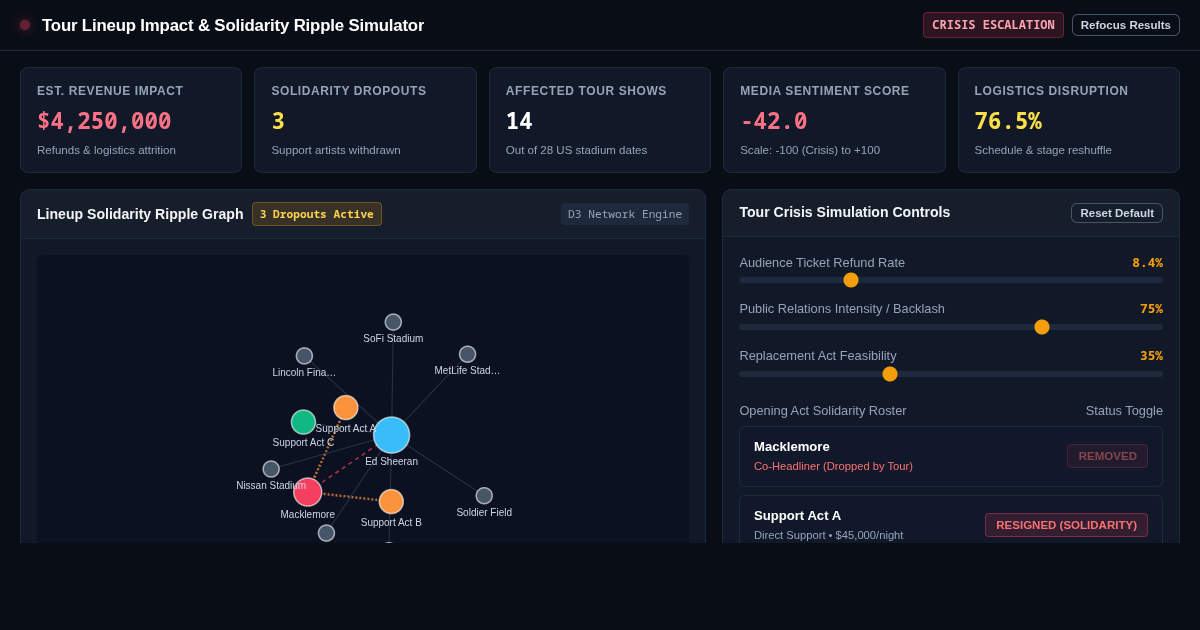Click the Opening Act Solidarity Roster heading
This screenshot has width=1200, height=630.
[823, 411]
